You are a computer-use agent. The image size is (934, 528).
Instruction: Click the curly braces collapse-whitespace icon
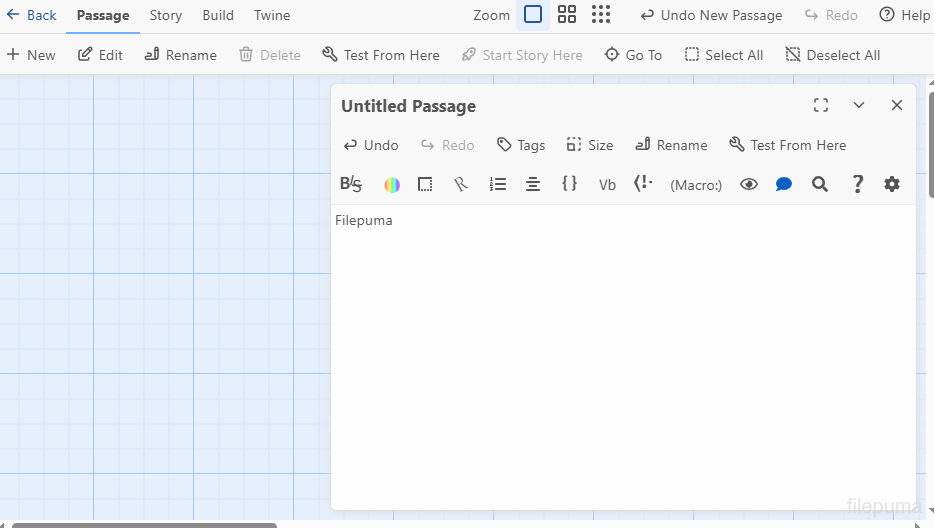point(569,184)
